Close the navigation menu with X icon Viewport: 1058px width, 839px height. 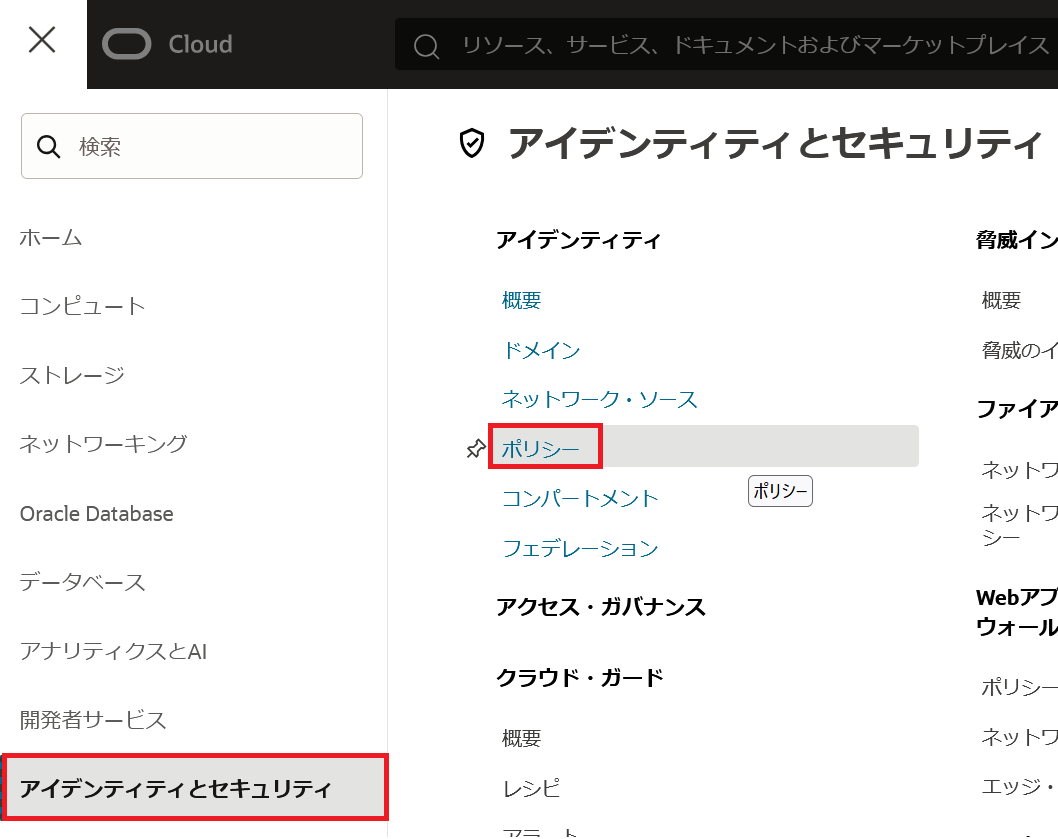(42, 41)
